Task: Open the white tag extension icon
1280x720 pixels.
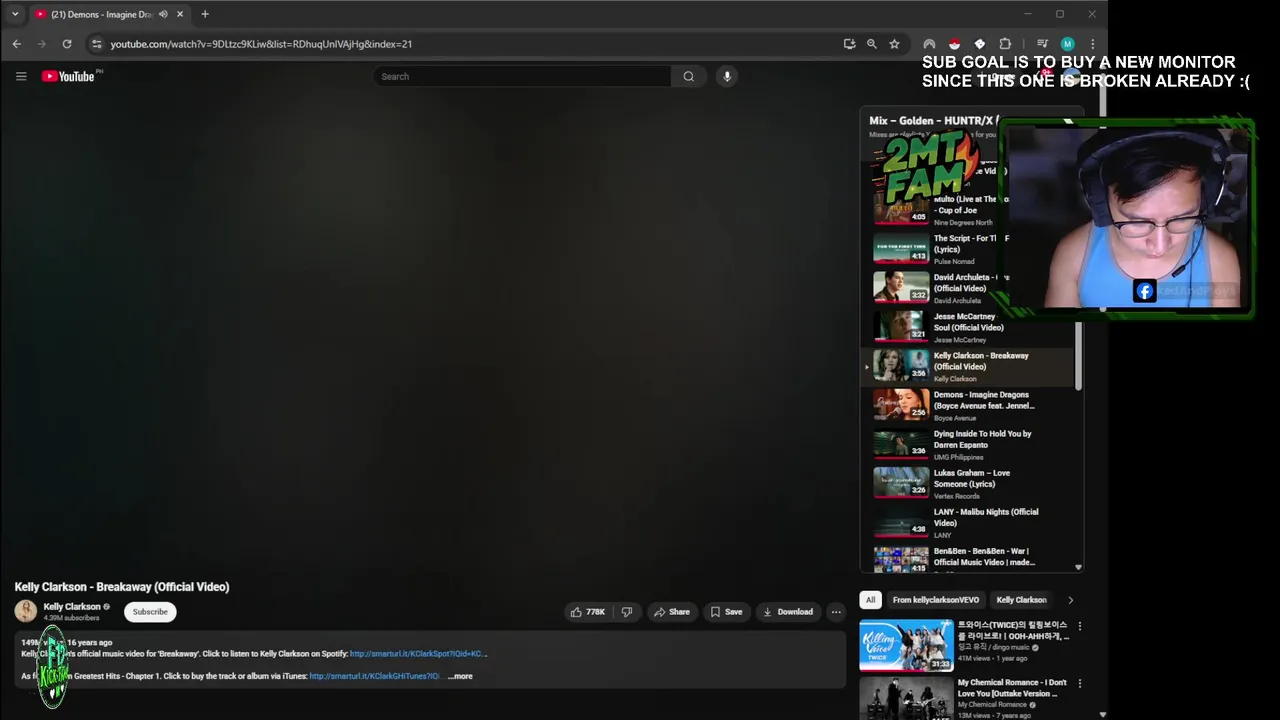Action: [979, 44]
